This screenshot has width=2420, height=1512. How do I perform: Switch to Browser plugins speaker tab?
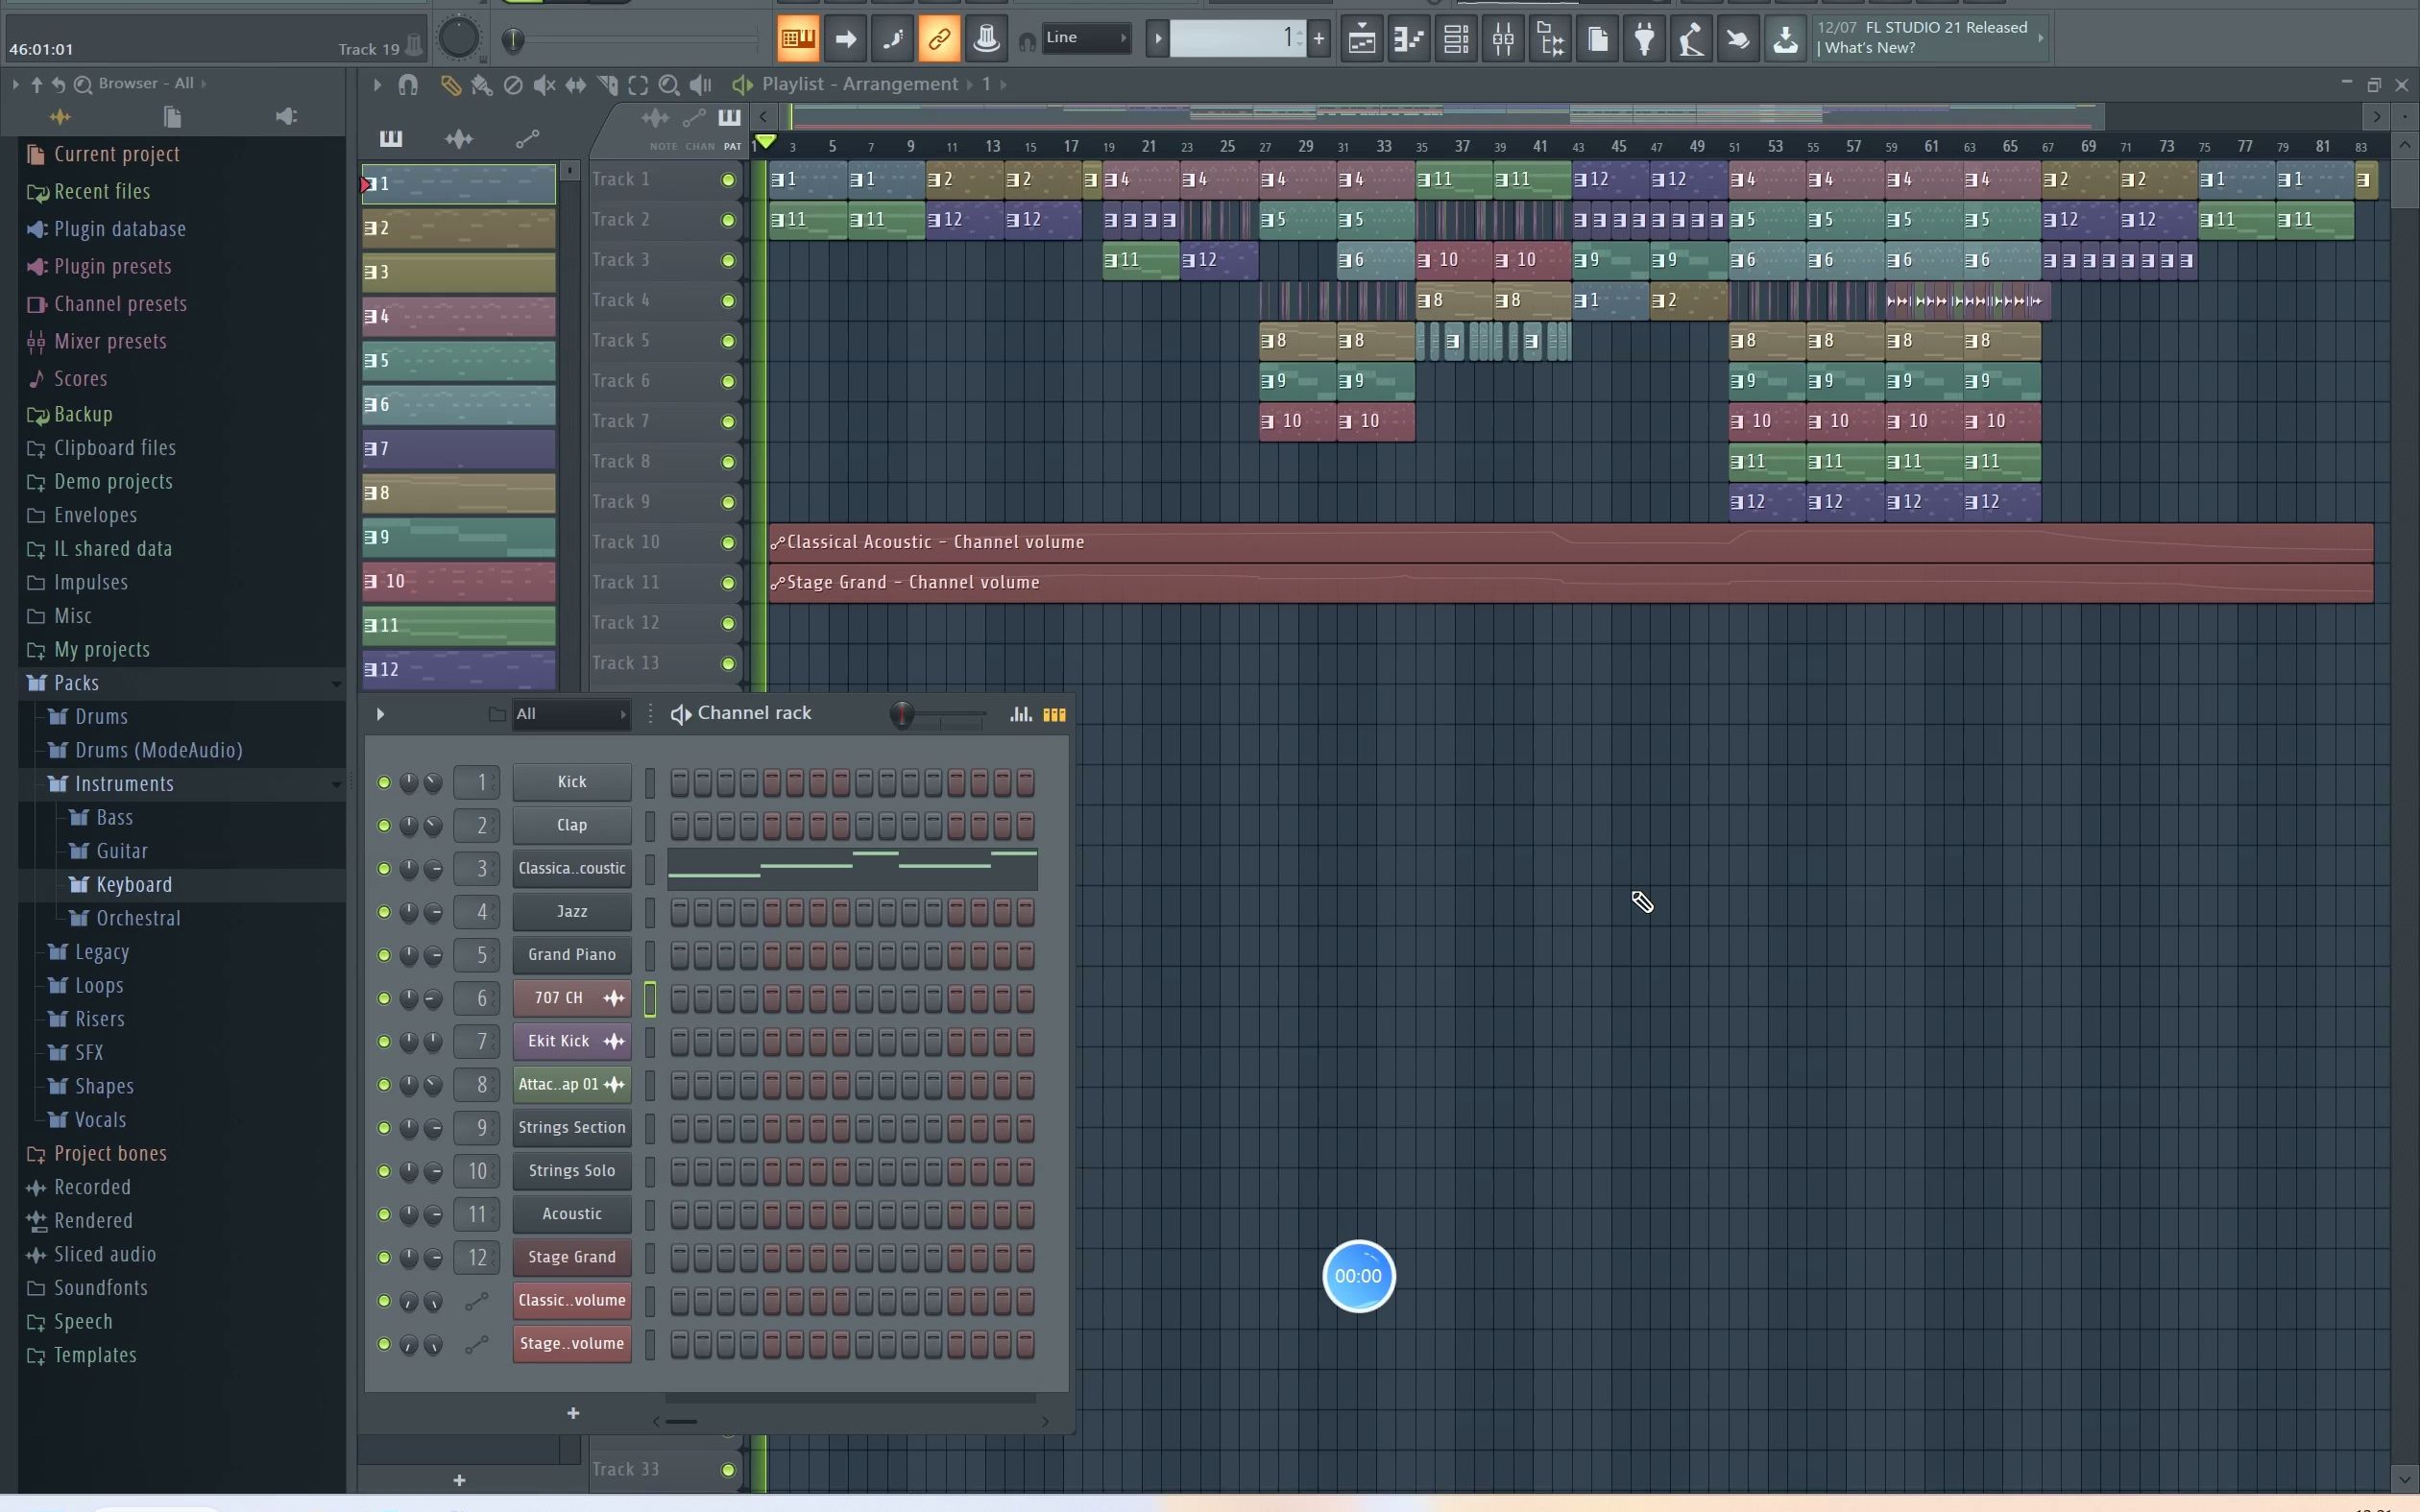click(286, 117)
